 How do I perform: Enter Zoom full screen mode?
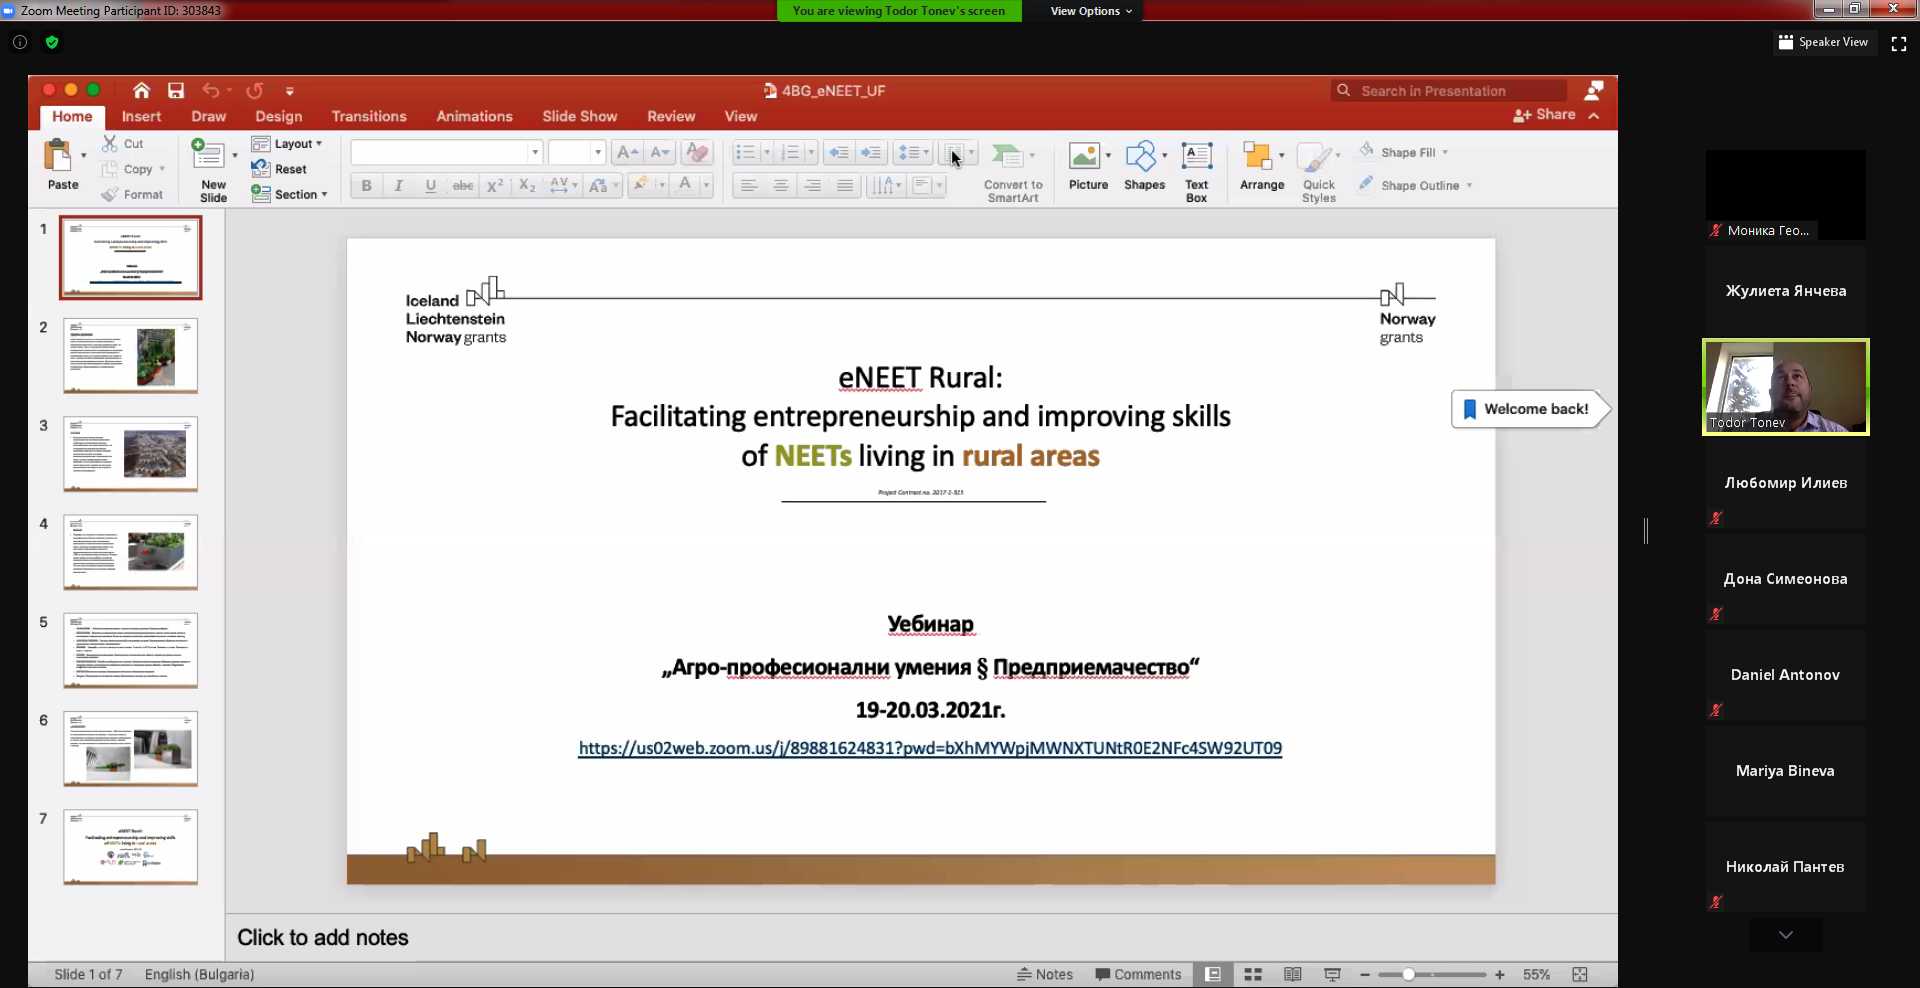click(1899, 43)
